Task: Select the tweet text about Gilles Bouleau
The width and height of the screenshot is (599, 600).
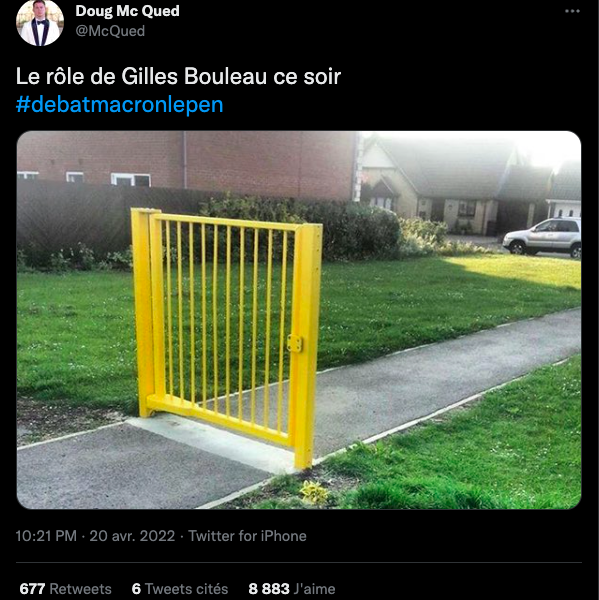Action: pyautogui.click(x=178, y=76)
